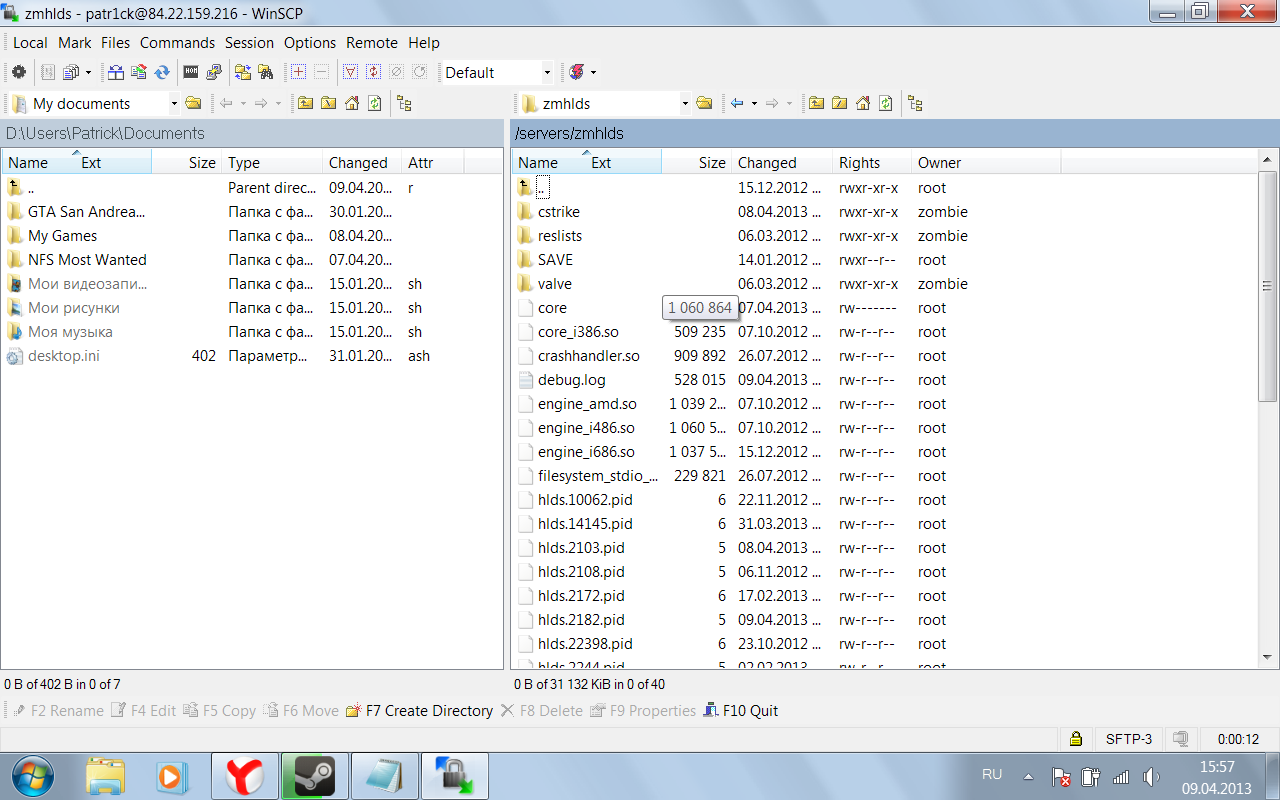
Task: Click the red plus Select Files icon
Action: [x=298, y=72]
